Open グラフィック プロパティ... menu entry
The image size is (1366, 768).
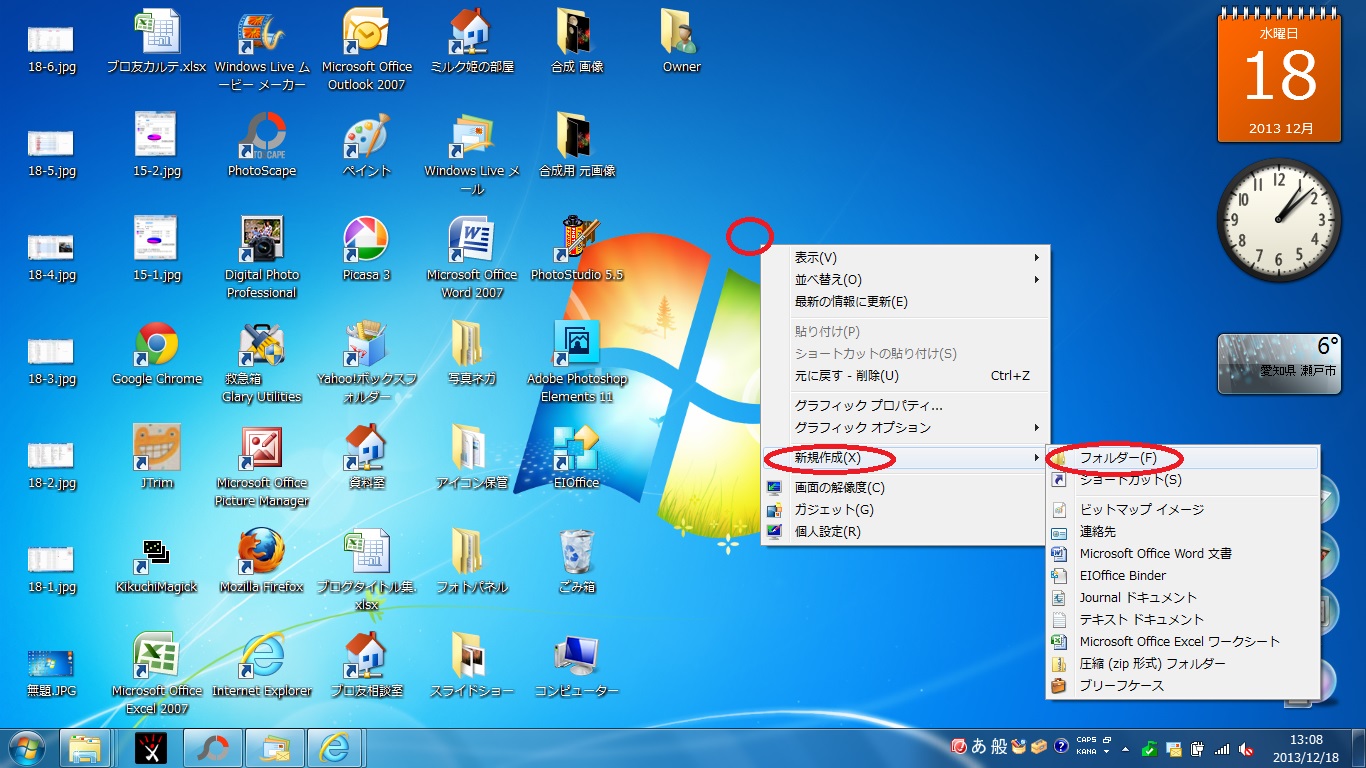(x=905, y=406)
